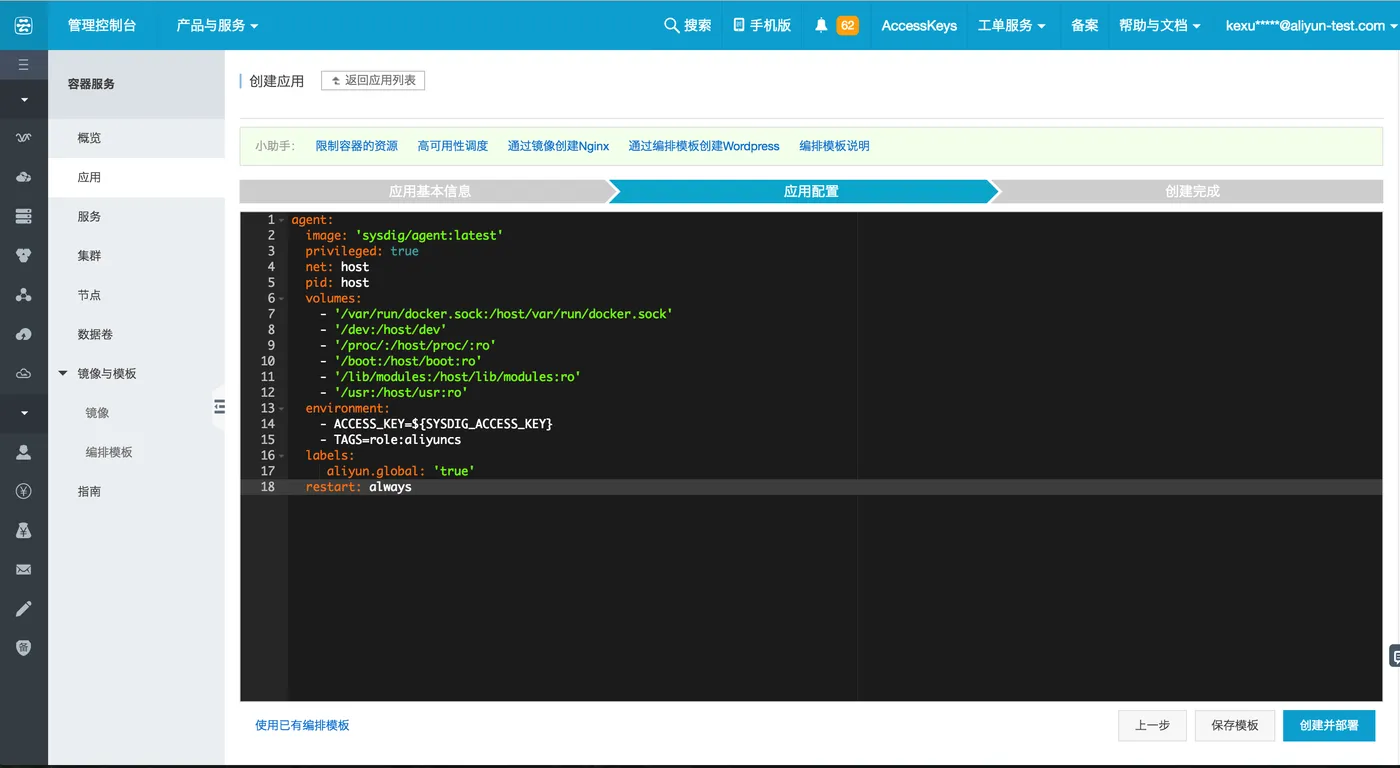Open the 产品与服务 dropdown
Viewport: 1400px width, 768px height.
coord(217,25)
